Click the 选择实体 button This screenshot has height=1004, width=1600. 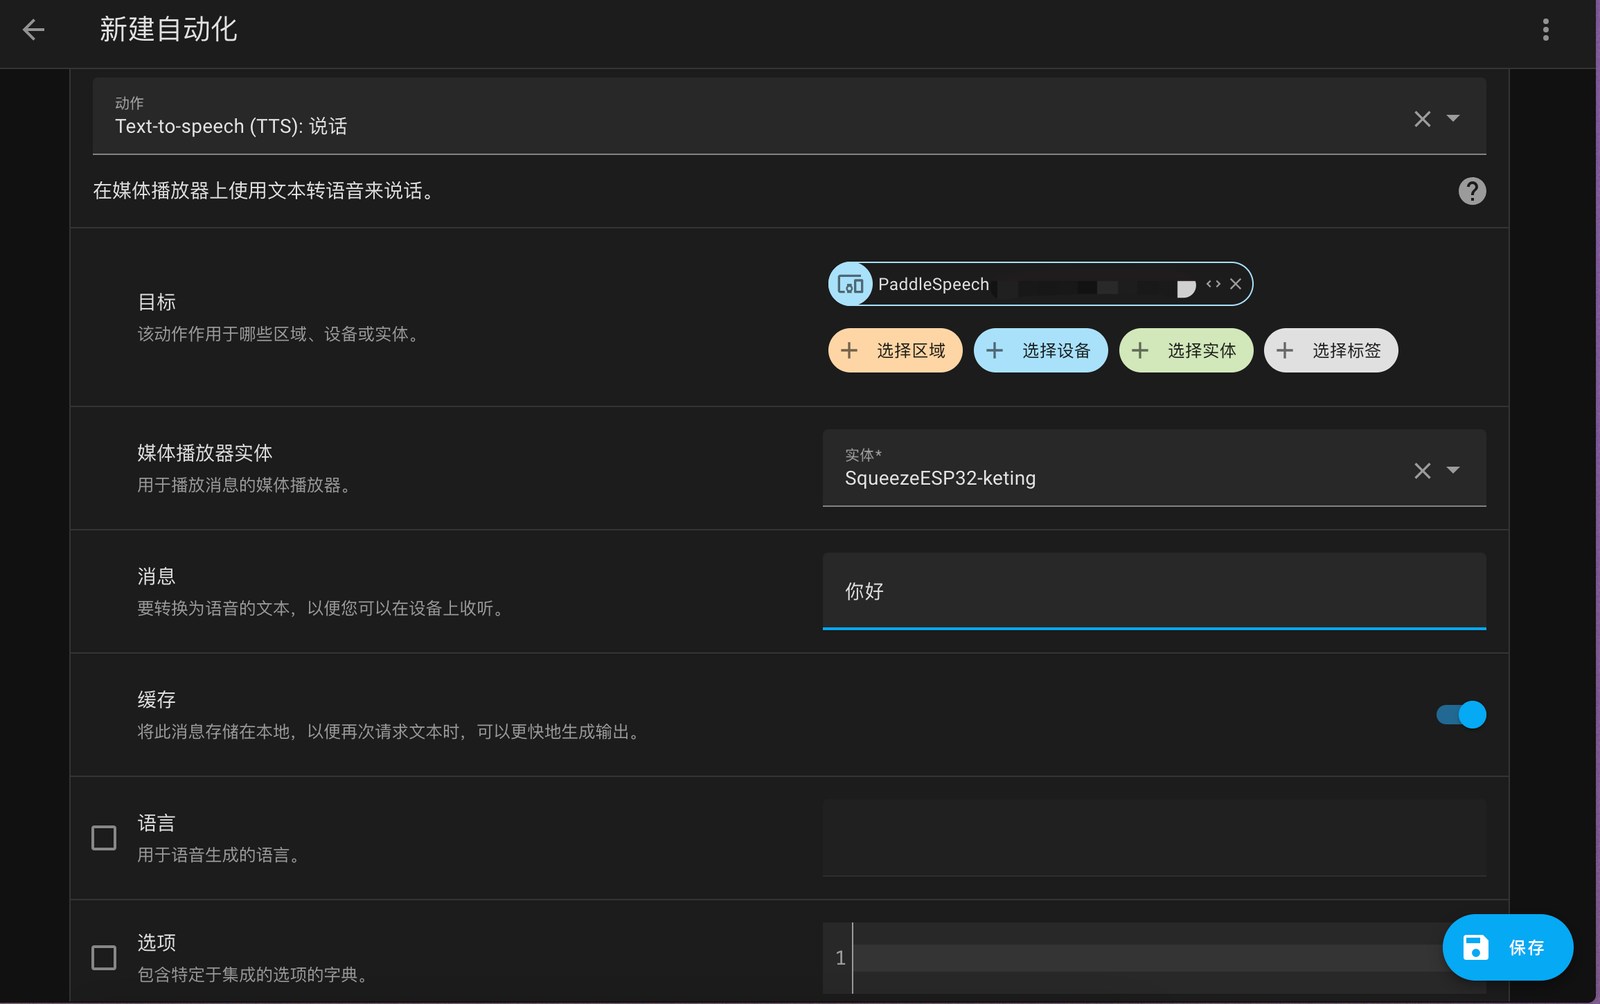click(1186, 350)
